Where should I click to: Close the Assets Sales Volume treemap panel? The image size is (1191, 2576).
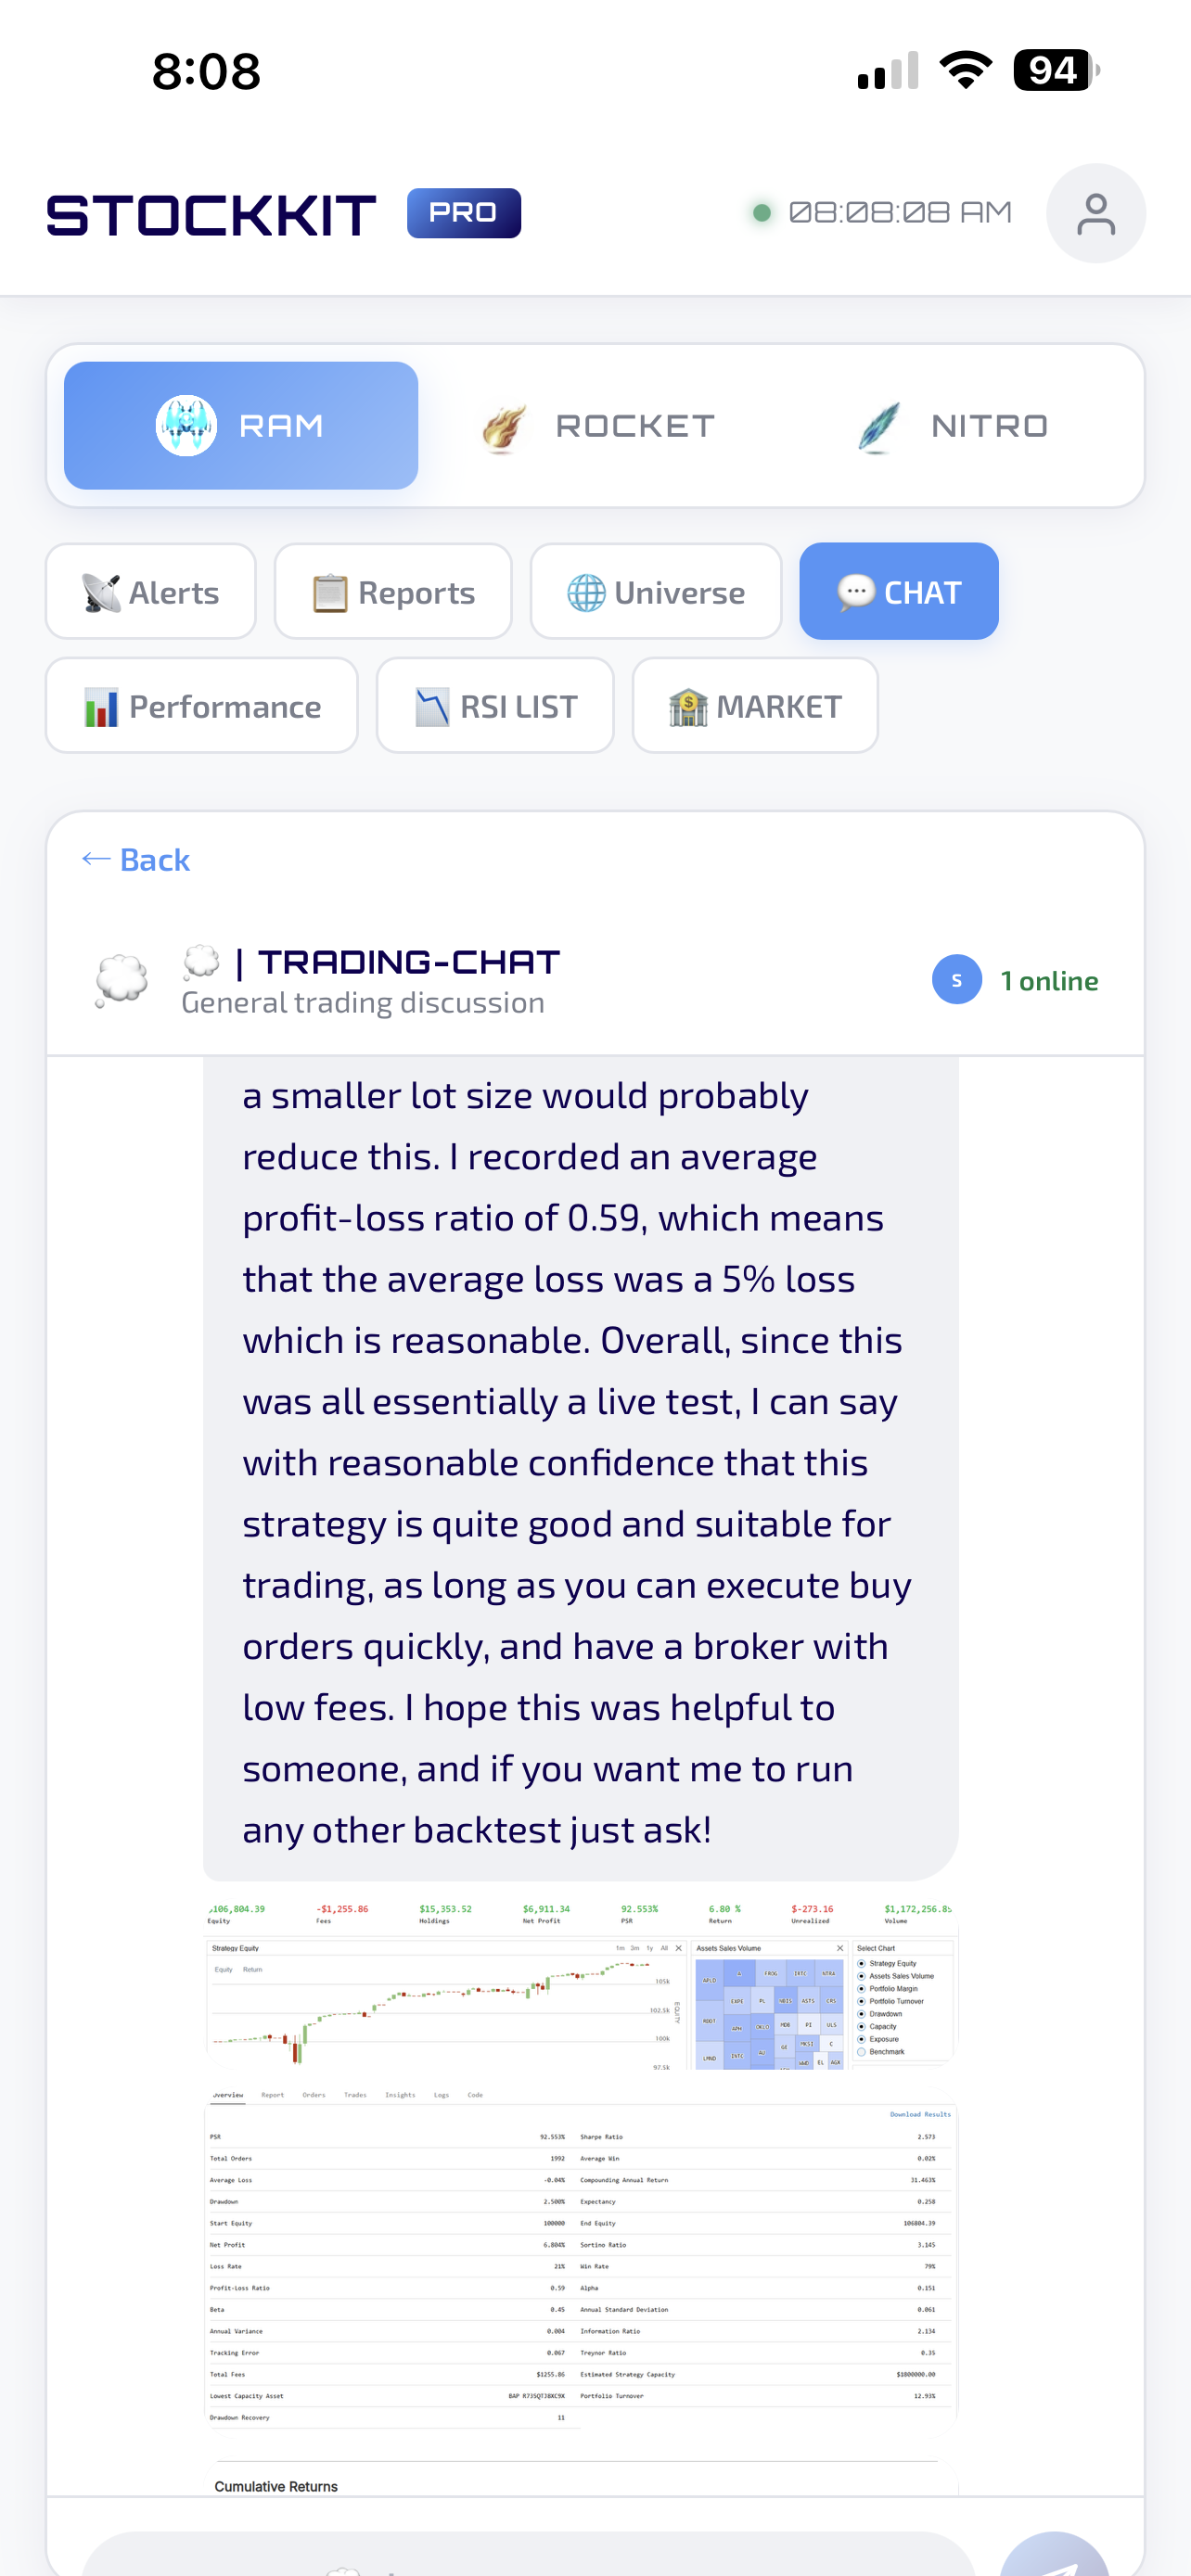(840, 1949)
